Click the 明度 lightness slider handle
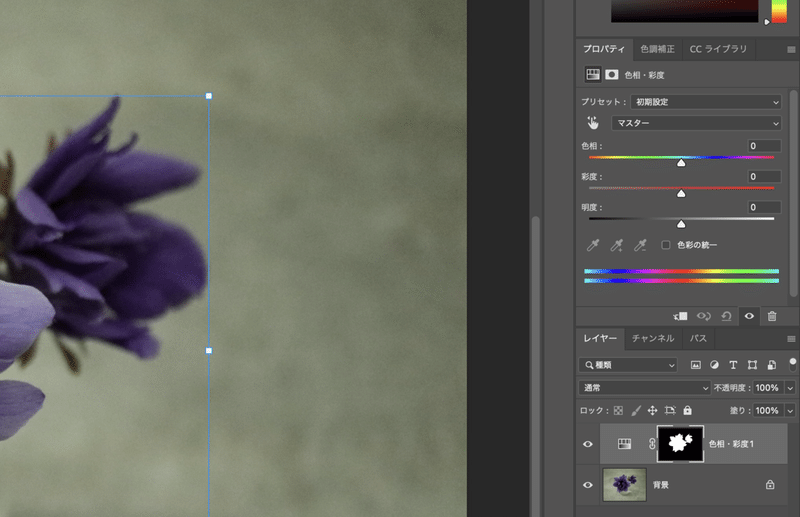 point(681,224)
